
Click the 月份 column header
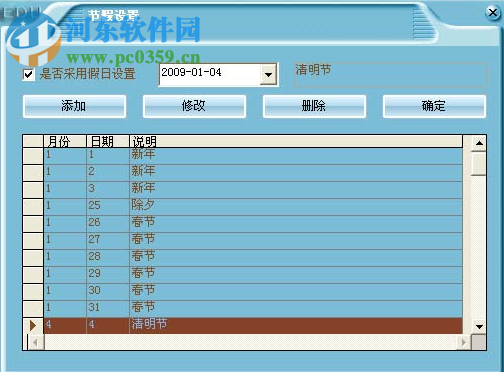tap(65, 141)
